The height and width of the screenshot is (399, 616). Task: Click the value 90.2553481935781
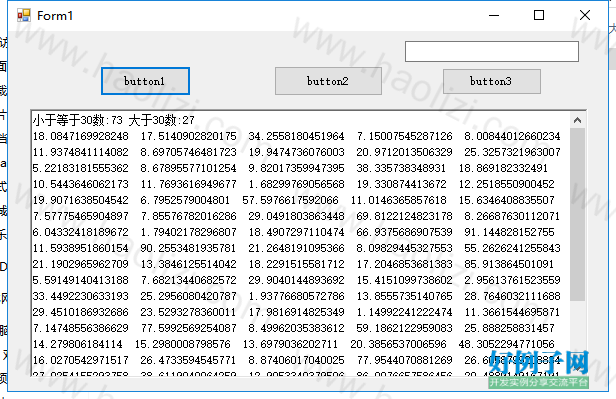188,248
